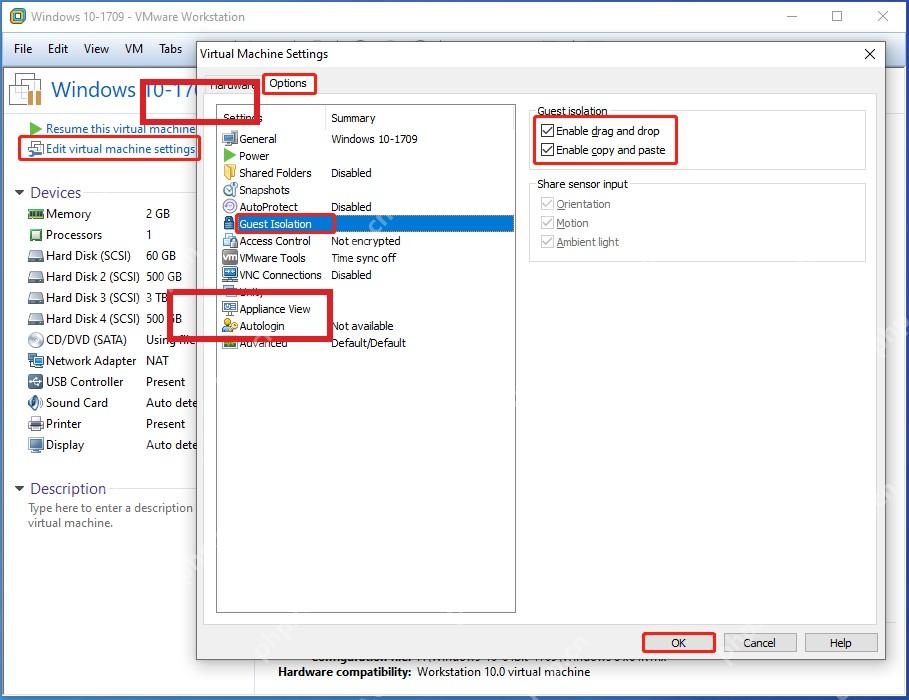This screenshot has height=700, width=909.
Task: Click the green Power arrow icon
Action: 230,155
